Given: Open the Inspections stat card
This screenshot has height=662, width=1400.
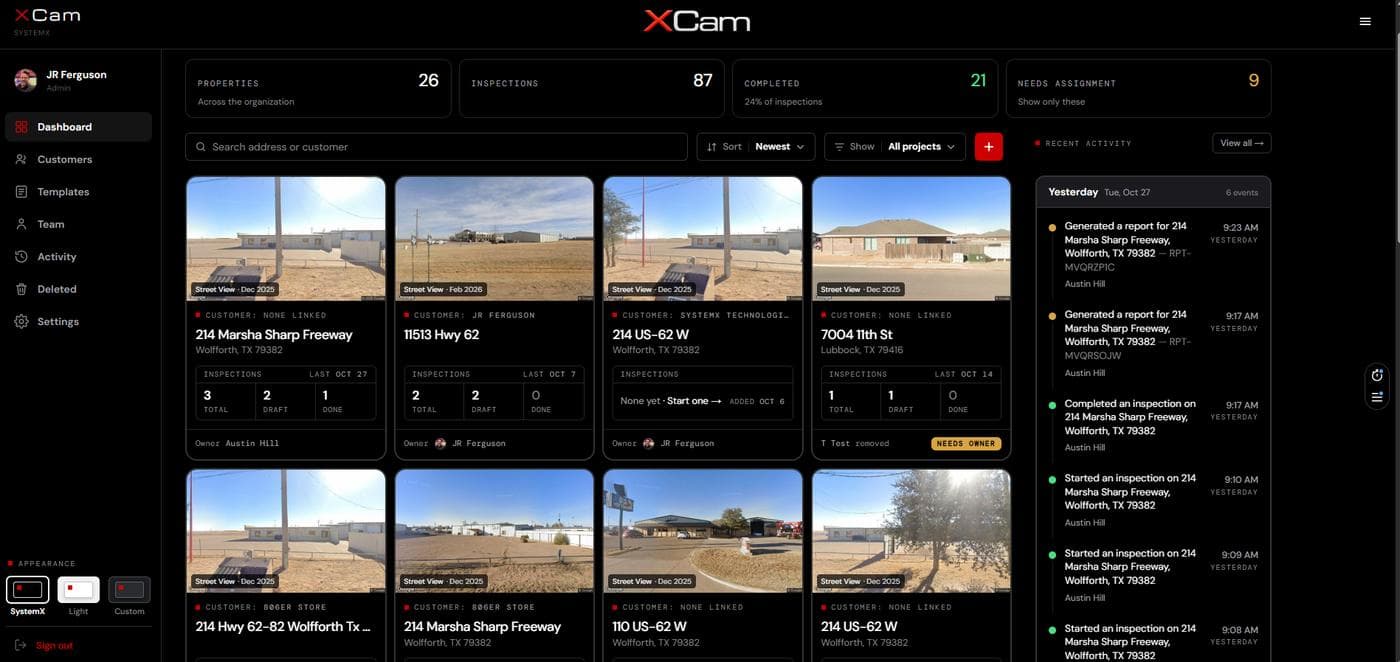Looking at the screenshot, I should [x=591, y=89].
